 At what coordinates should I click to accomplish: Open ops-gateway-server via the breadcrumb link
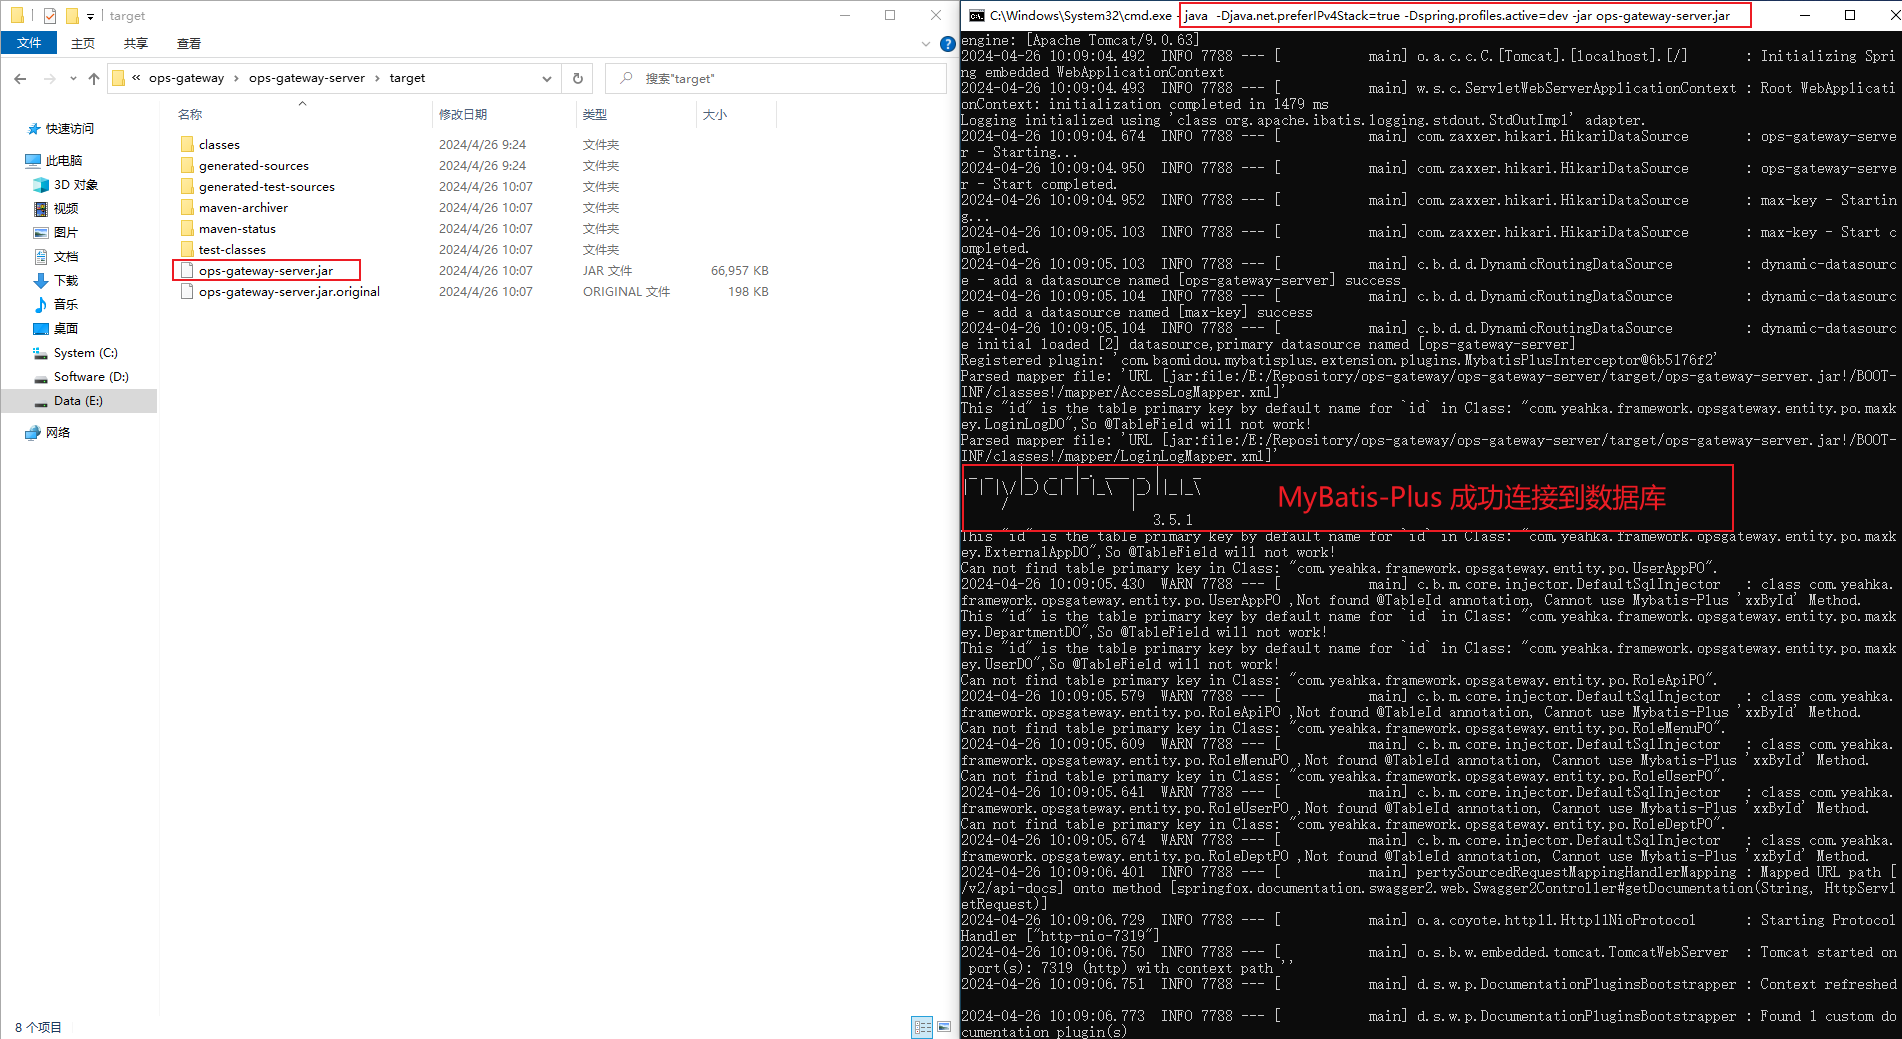307,78
